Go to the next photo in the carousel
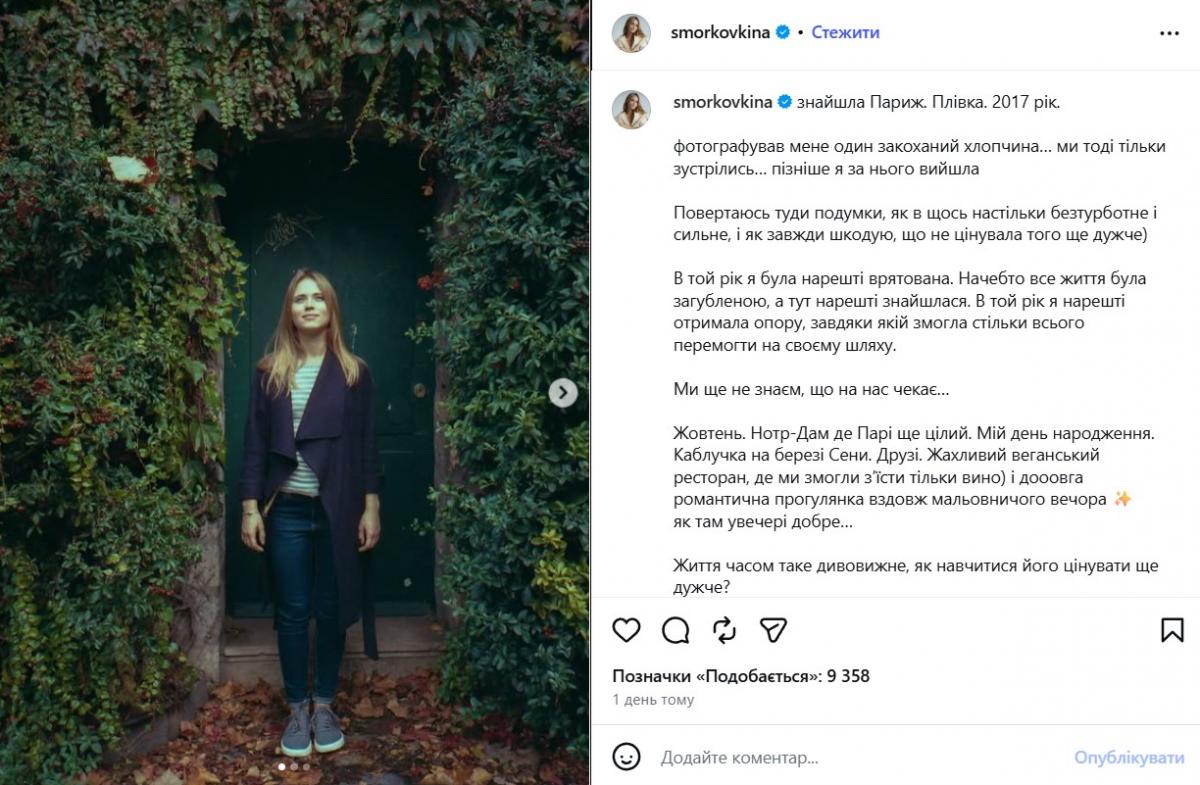This screenshot has height=785, width=1200. (x=563, y=393)
